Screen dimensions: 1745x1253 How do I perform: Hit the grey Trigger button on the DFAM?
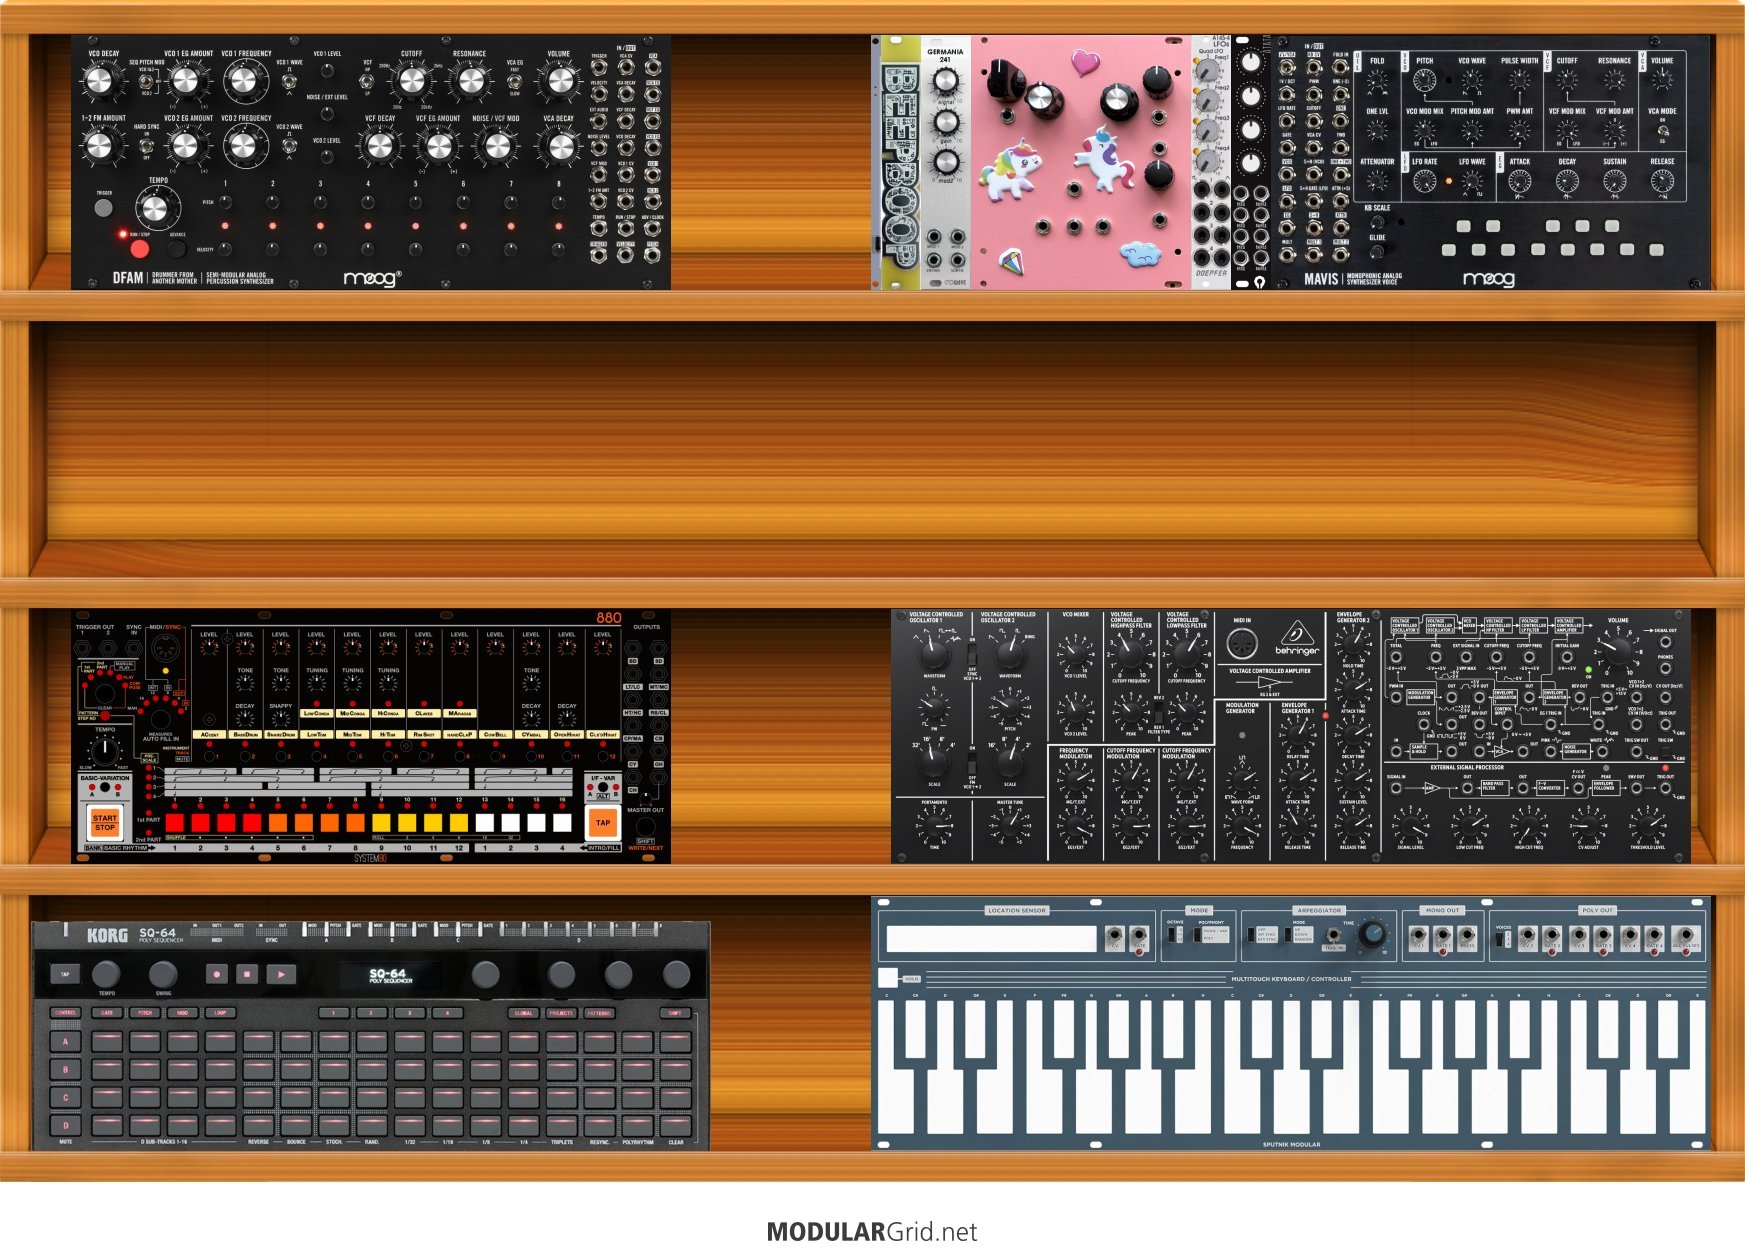(104, 207)
